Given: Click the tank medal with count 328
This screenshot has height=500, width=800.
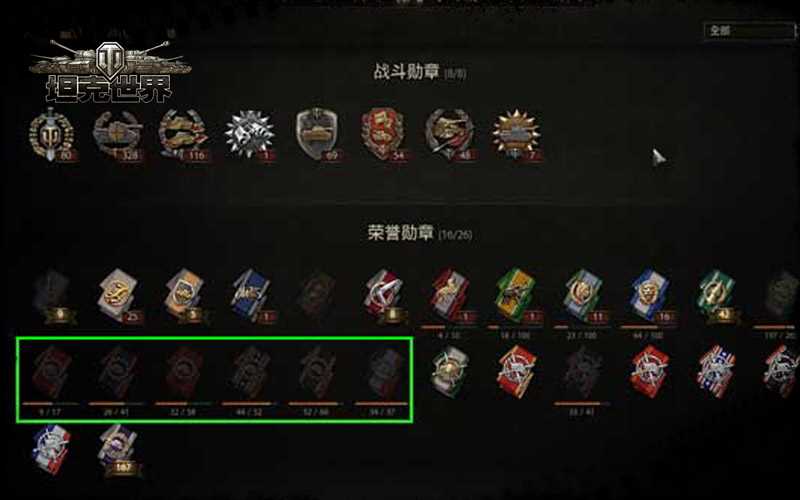Looking at the screenshot, I should point(118,135).
